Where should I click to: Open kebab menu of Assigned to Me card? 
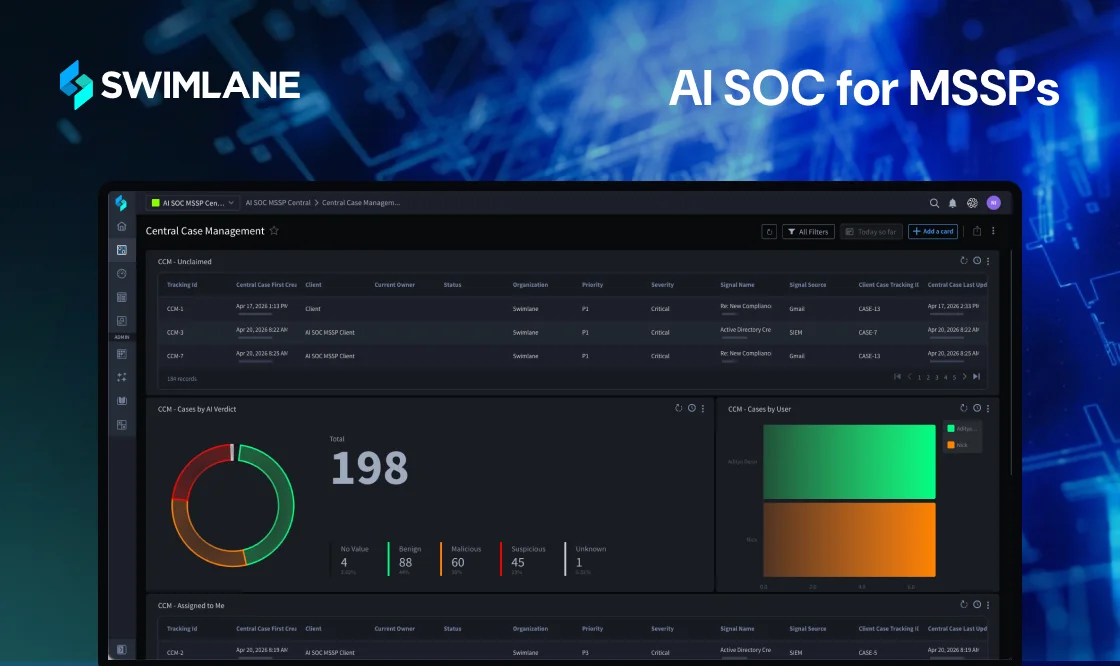988,605
